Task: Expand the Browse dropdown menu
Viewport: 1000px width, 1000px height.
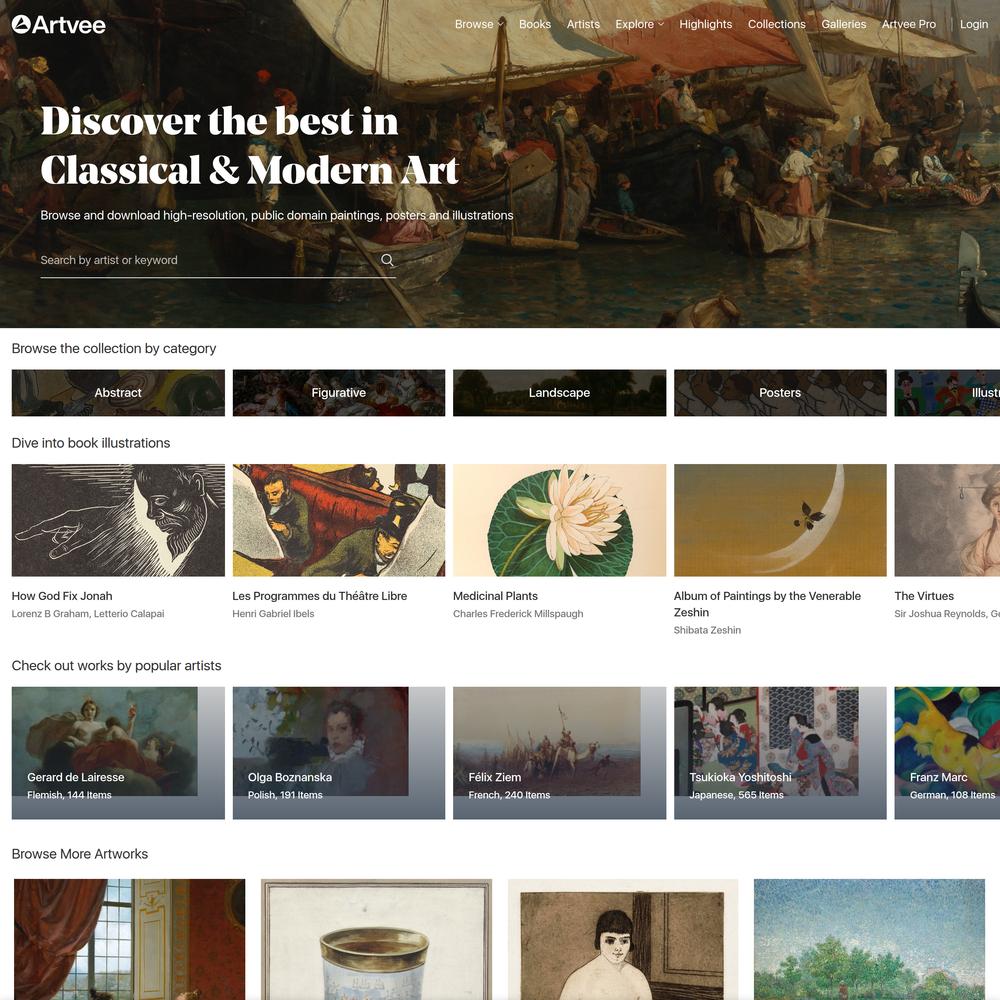Action: coord(479,24)
